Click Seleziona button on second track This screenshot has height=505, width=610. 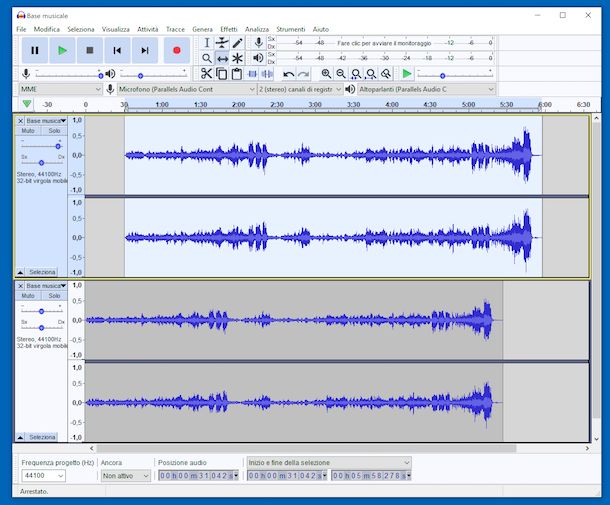42,437
